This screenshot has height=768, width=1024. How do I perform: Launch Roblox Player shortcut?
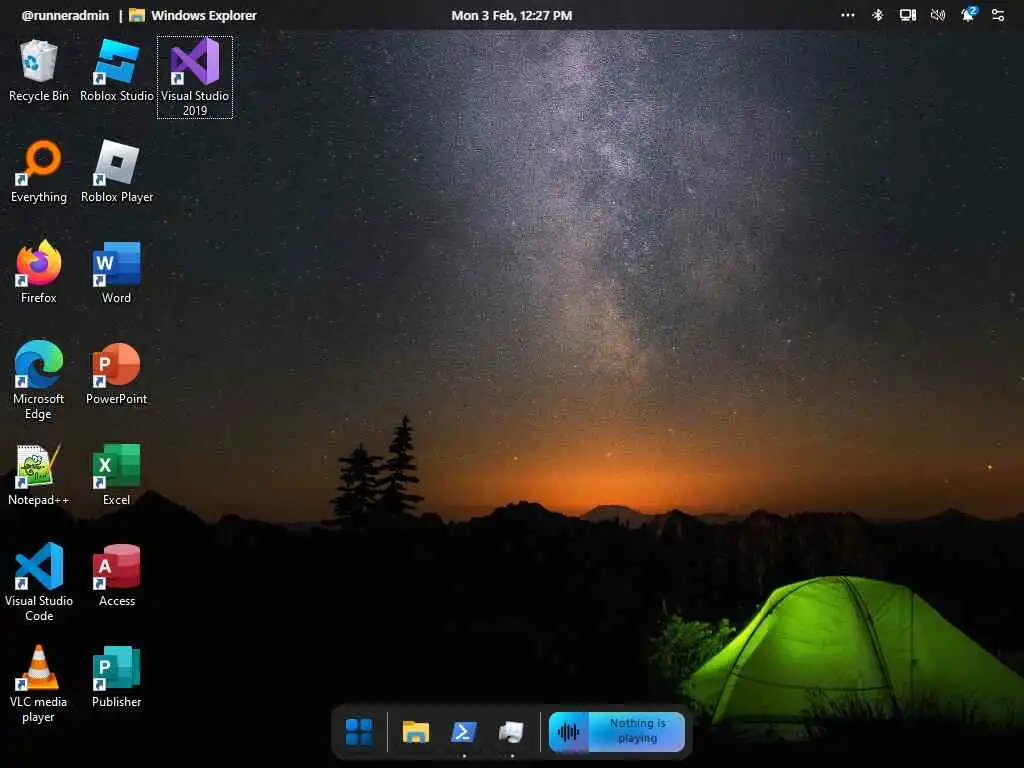(117, 172)
